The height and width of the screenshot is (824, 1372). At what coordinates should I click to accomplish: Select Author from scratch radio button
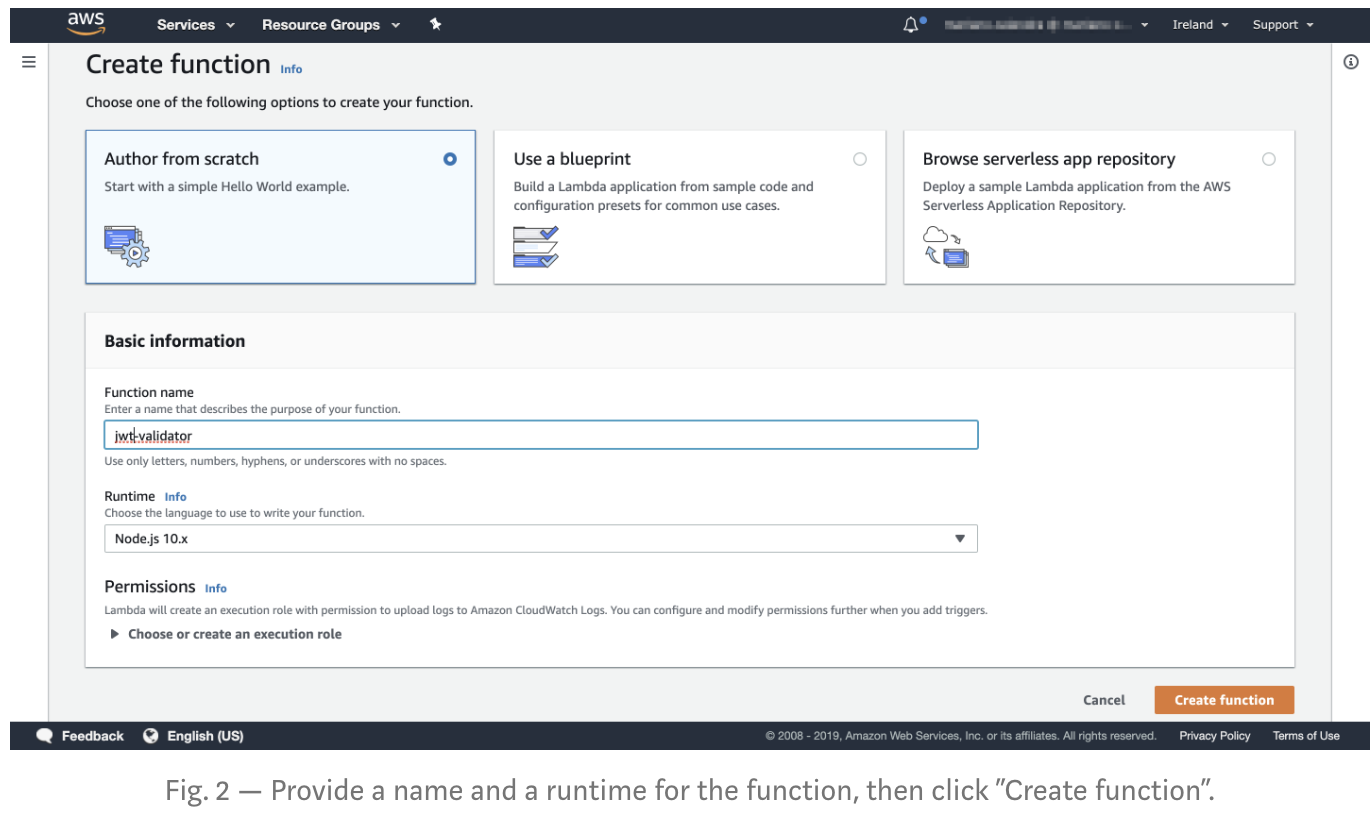coord(450,159)
